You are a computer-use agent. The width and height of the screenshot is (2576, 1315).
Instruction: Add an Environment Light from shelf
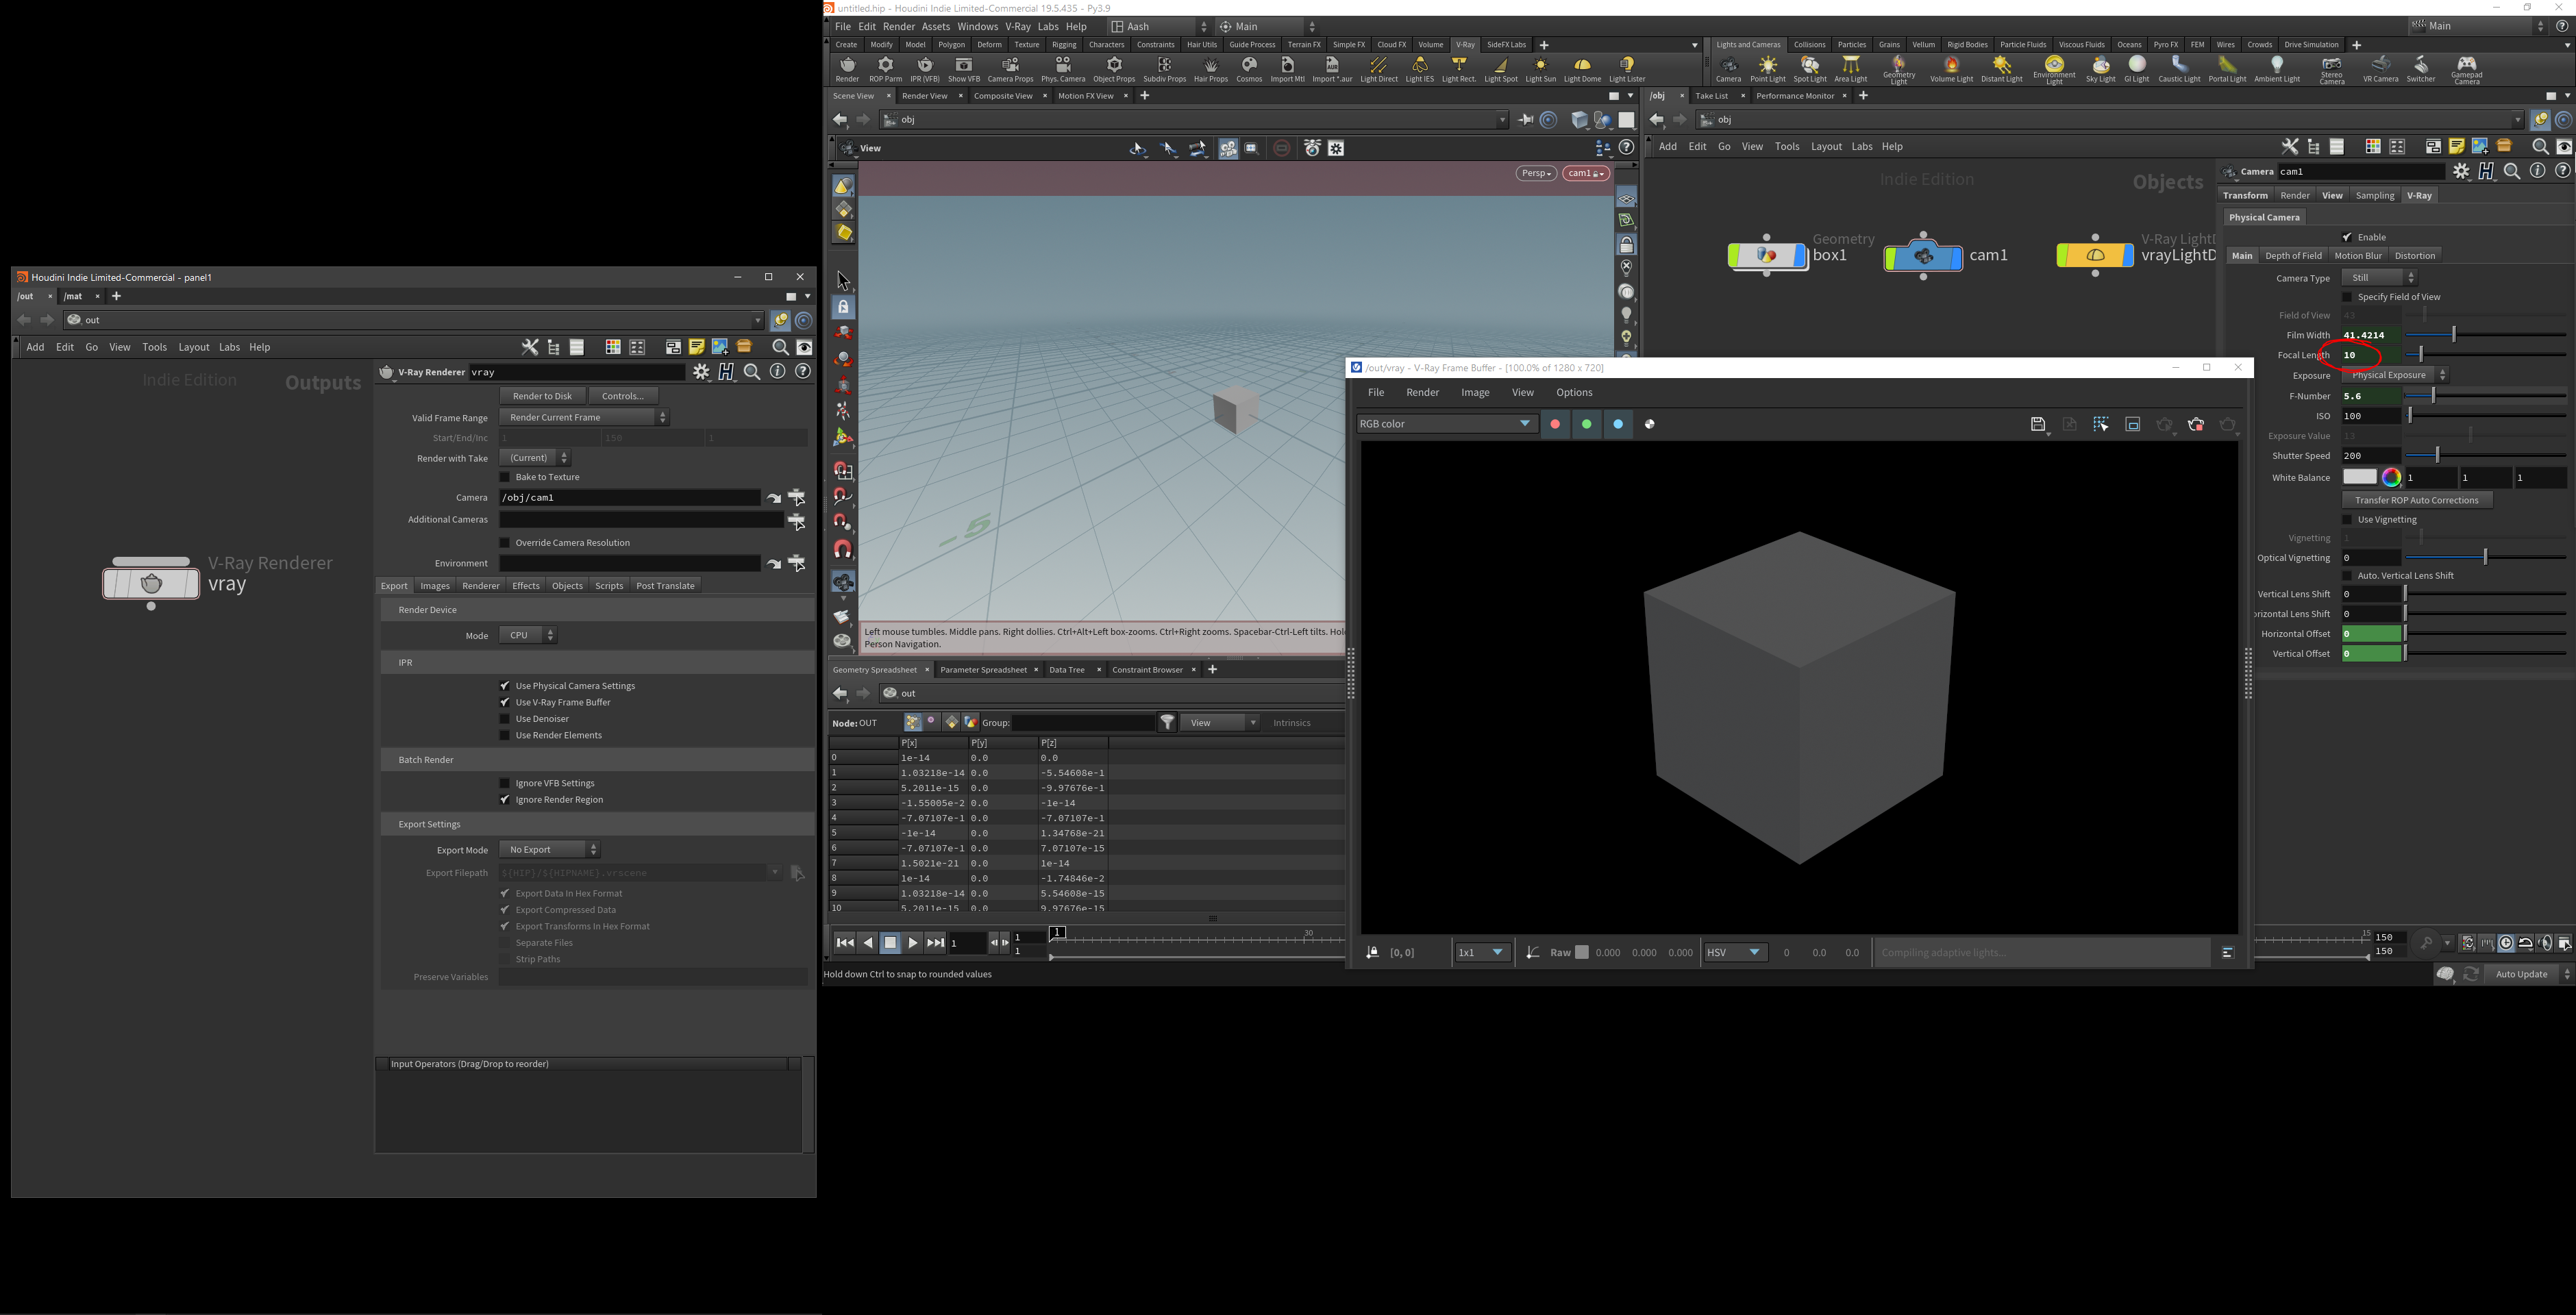point(2054,70)
